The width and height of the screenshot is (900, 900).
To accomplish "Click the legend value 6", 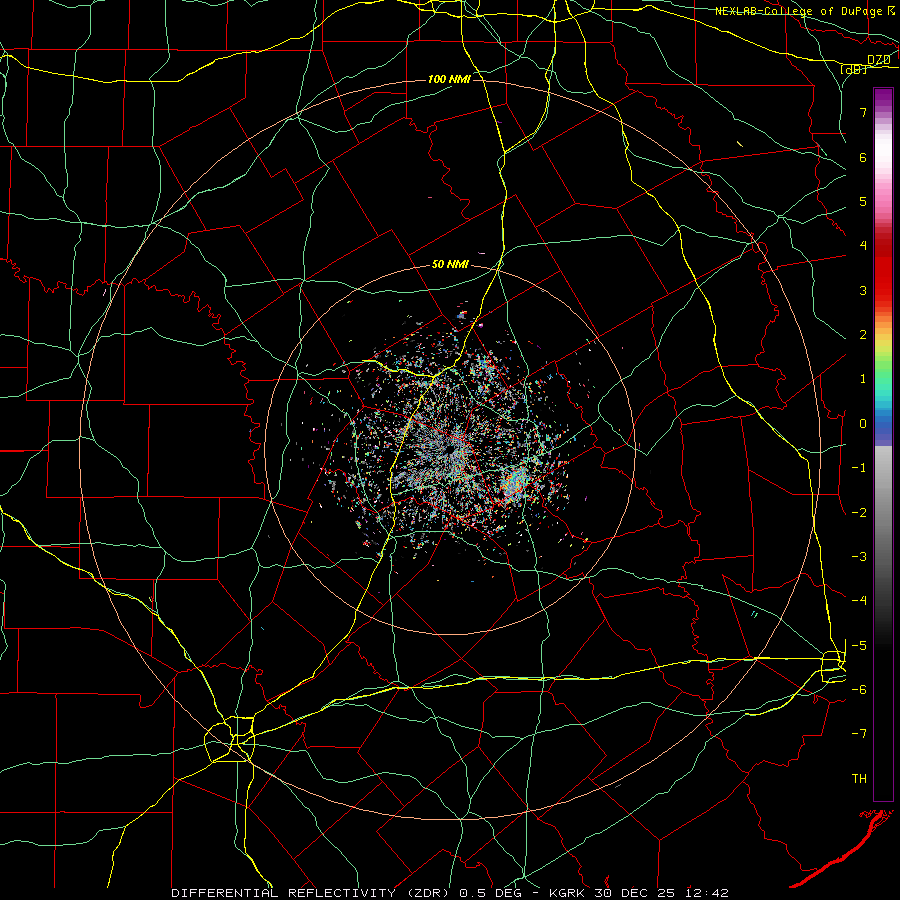I will click(x=863, y=157).
